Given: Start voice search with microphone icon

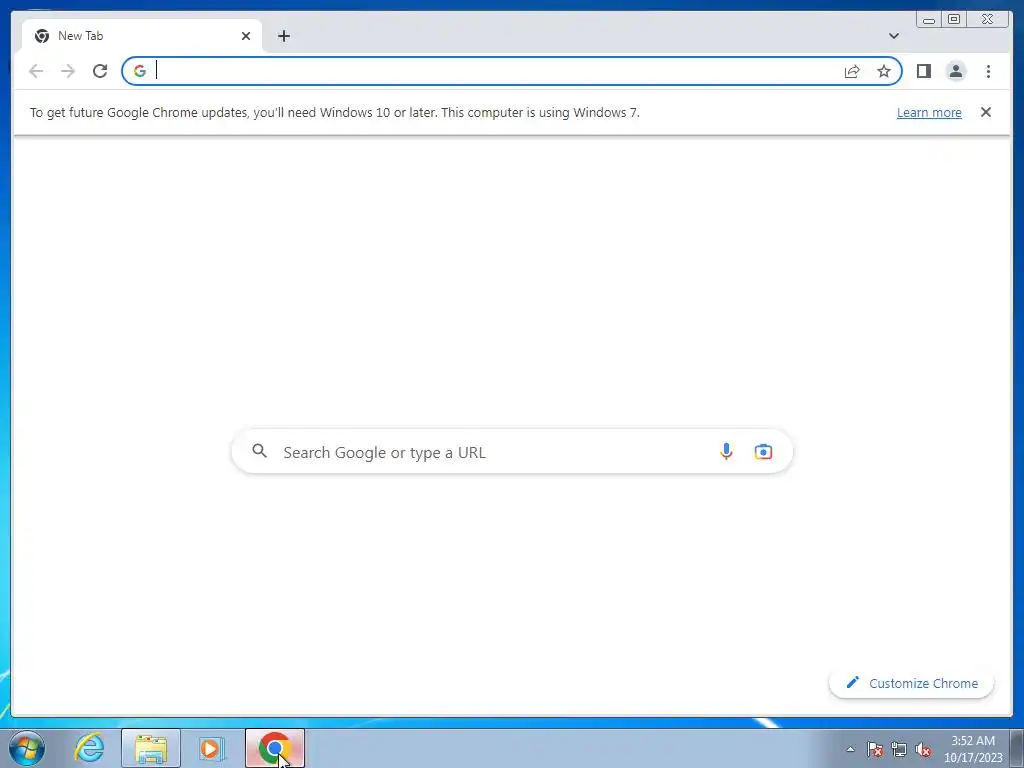Looking at the screenshot, I should coord(726,451).
